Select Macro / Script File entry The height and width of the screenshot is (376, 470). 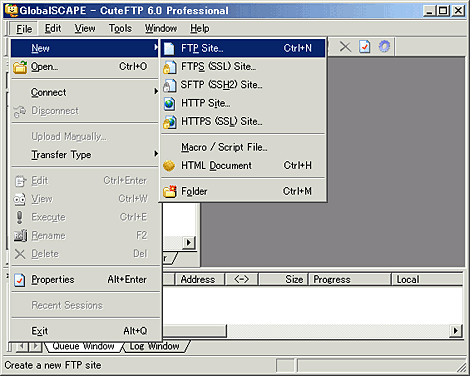[243, 147]
